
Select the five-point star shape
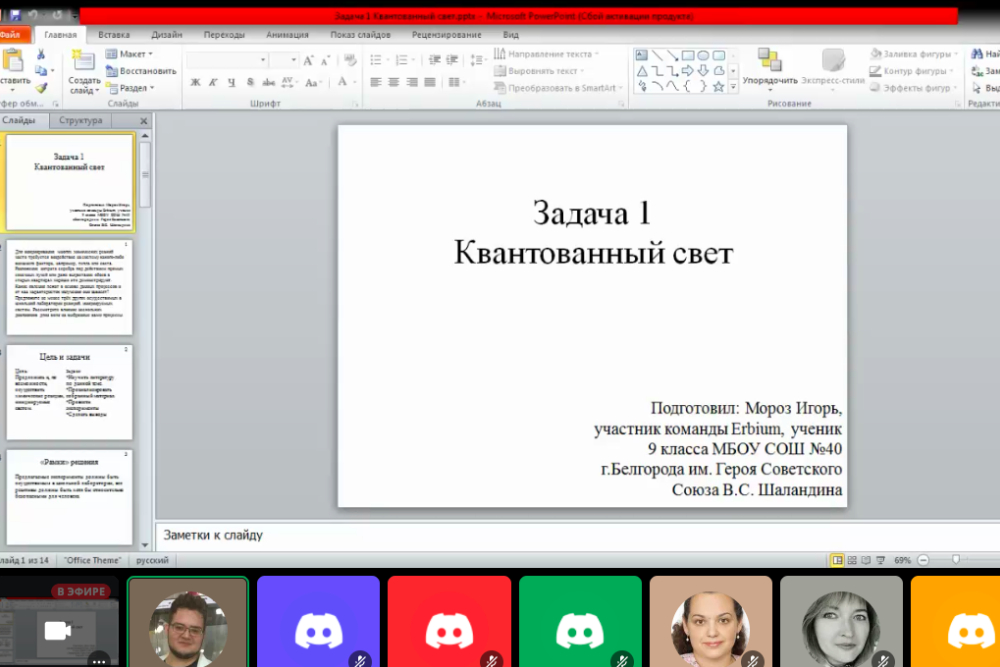coord(719,85)
